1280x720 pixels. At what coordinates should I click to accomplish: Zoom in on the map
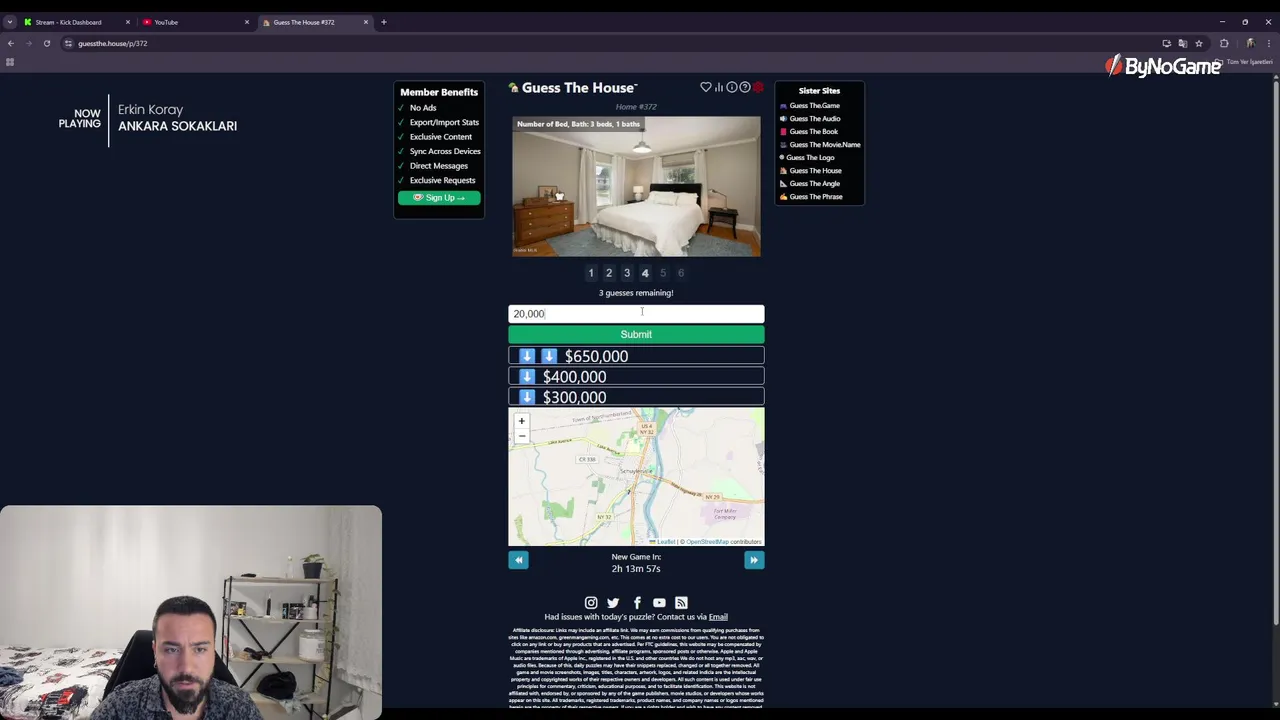point(521,421)
